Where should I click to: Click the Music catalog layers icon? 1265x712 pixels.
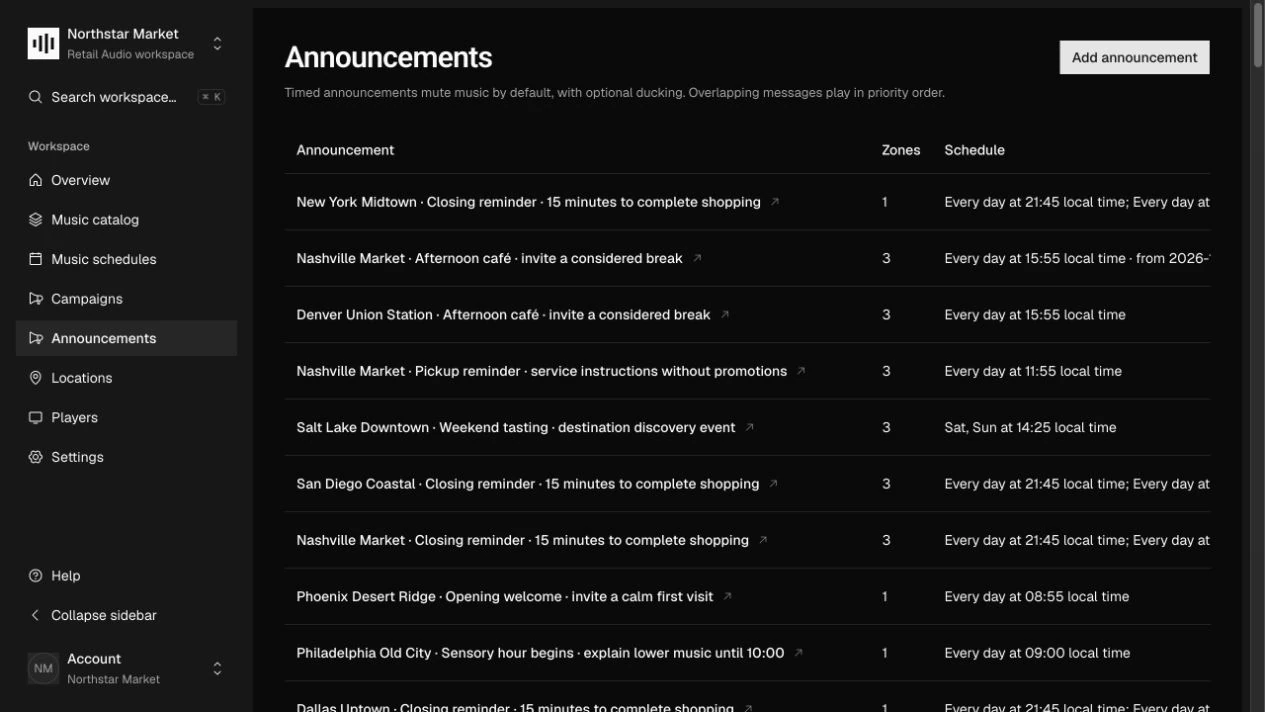tap(36, 220)
